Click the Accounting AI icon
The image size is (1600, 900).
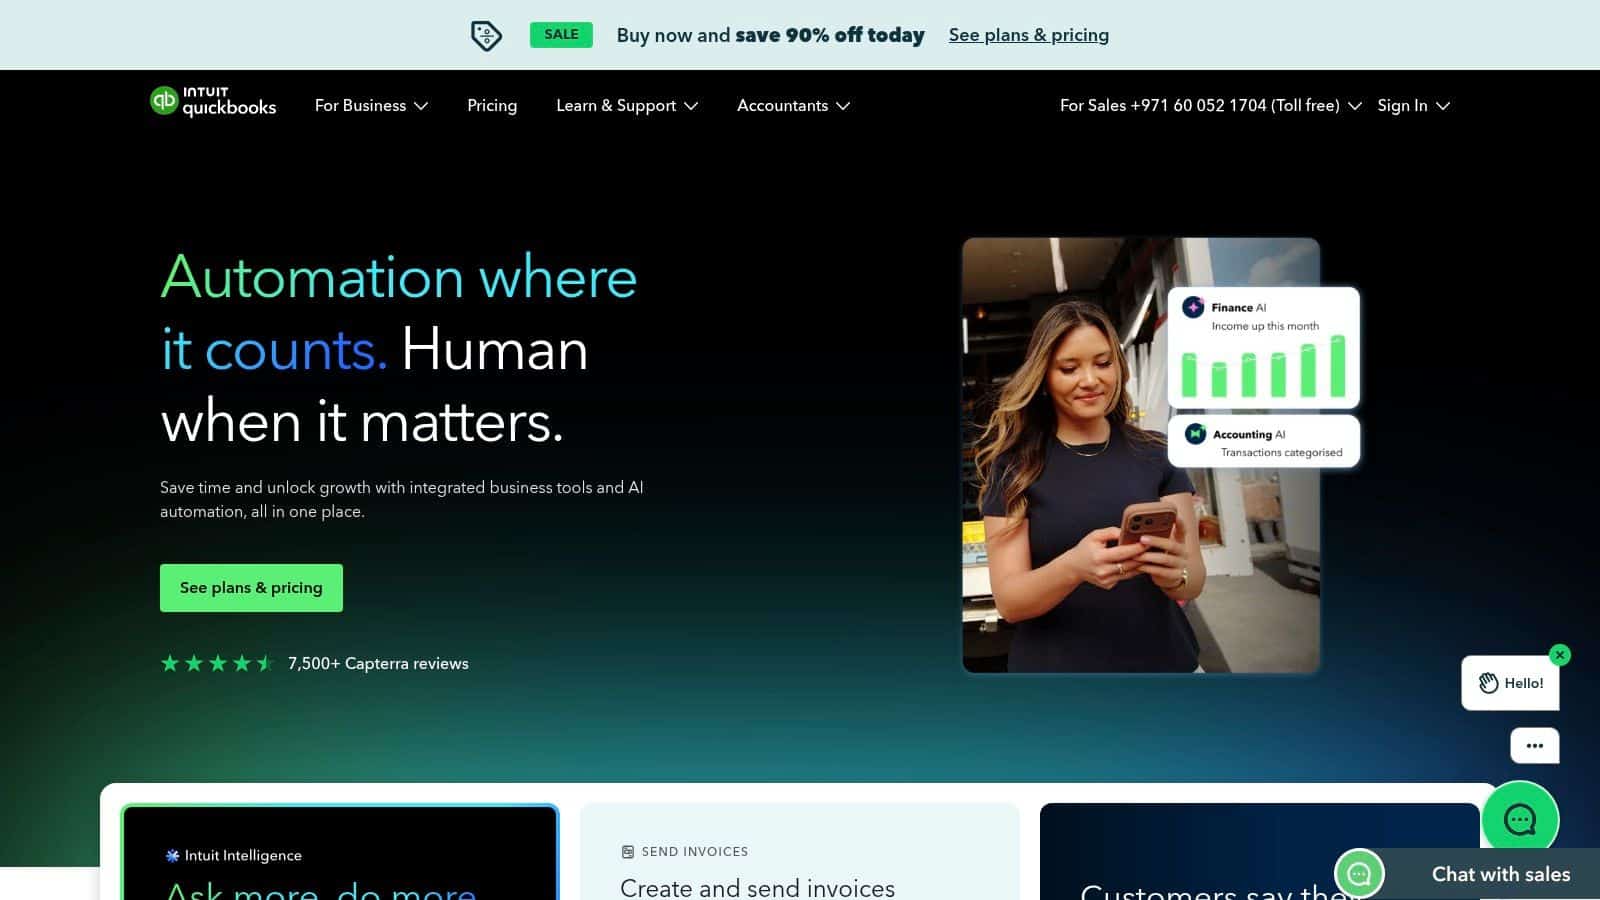[x=1195, y=434]
